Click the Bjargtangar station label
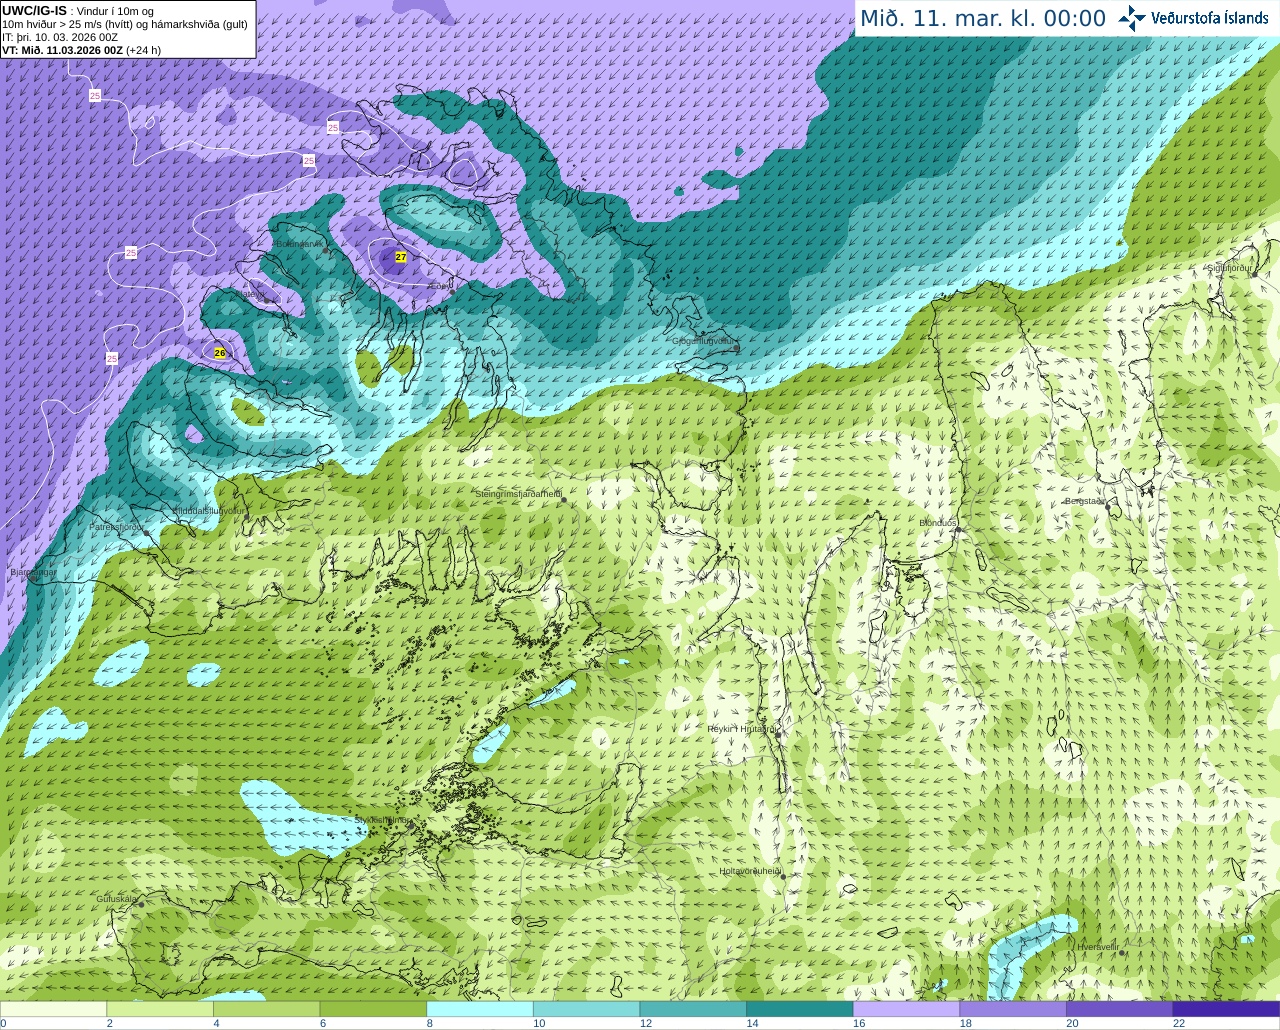The height and width of the screenshot is (1030, 1280). coord(33,572)
